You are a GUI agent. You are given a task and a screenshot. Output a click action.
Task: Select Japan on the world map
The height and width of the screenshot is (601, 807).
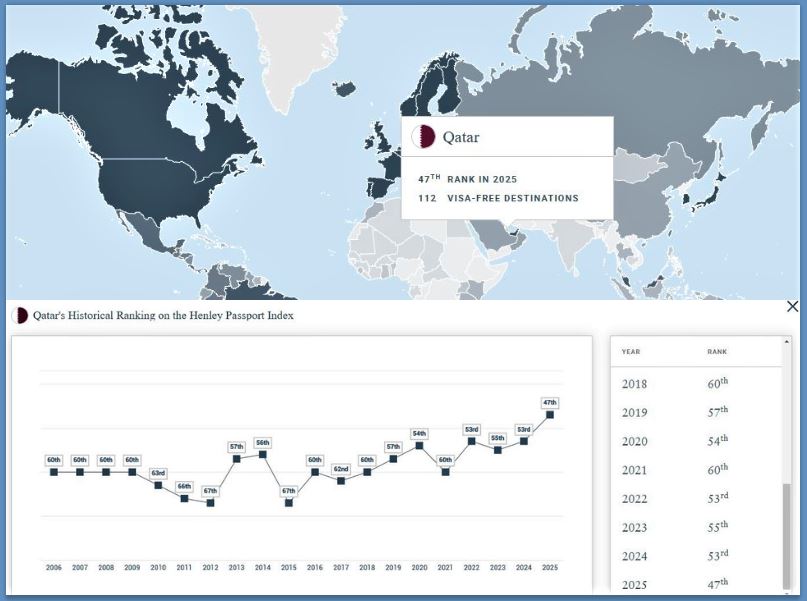tap(711, 197)
